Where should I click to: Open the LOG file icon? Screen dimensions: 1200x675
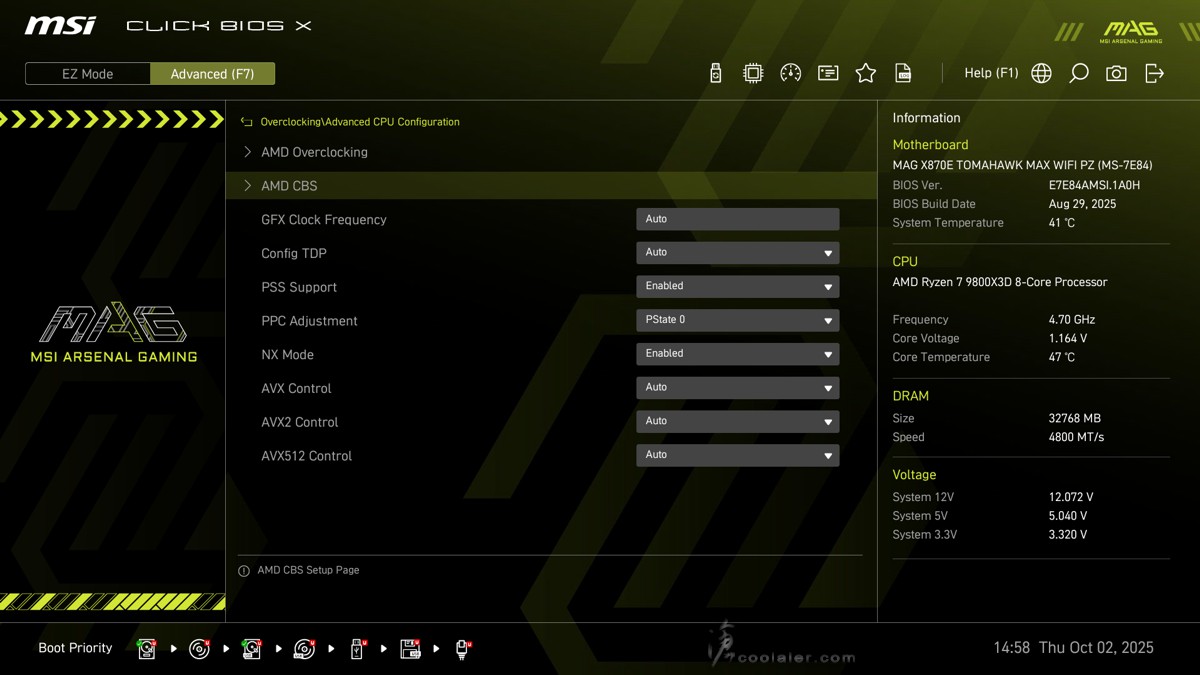[x=903, y=73]
